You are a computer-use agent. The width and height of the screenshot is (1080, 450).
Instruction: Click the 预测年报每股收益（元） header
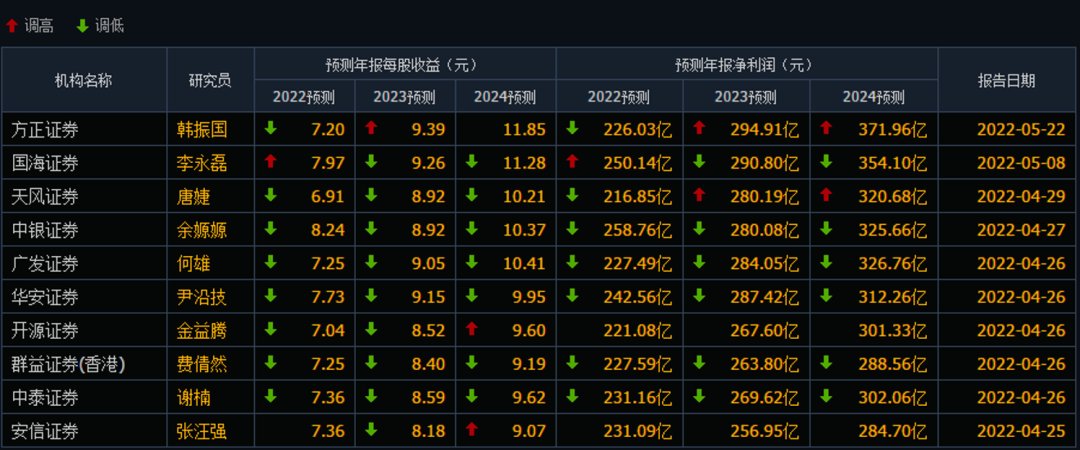tap(404, 65)
